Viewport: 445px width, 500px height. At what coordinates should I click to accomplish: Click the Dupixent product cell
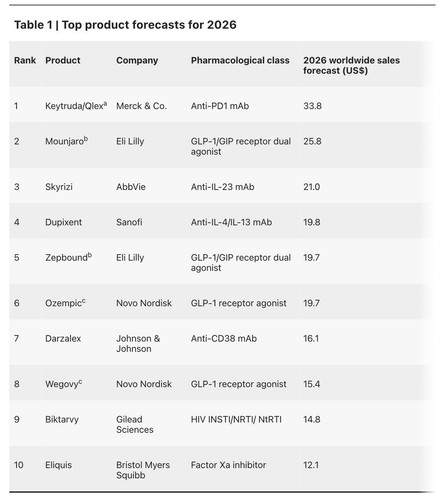point(63,222)
